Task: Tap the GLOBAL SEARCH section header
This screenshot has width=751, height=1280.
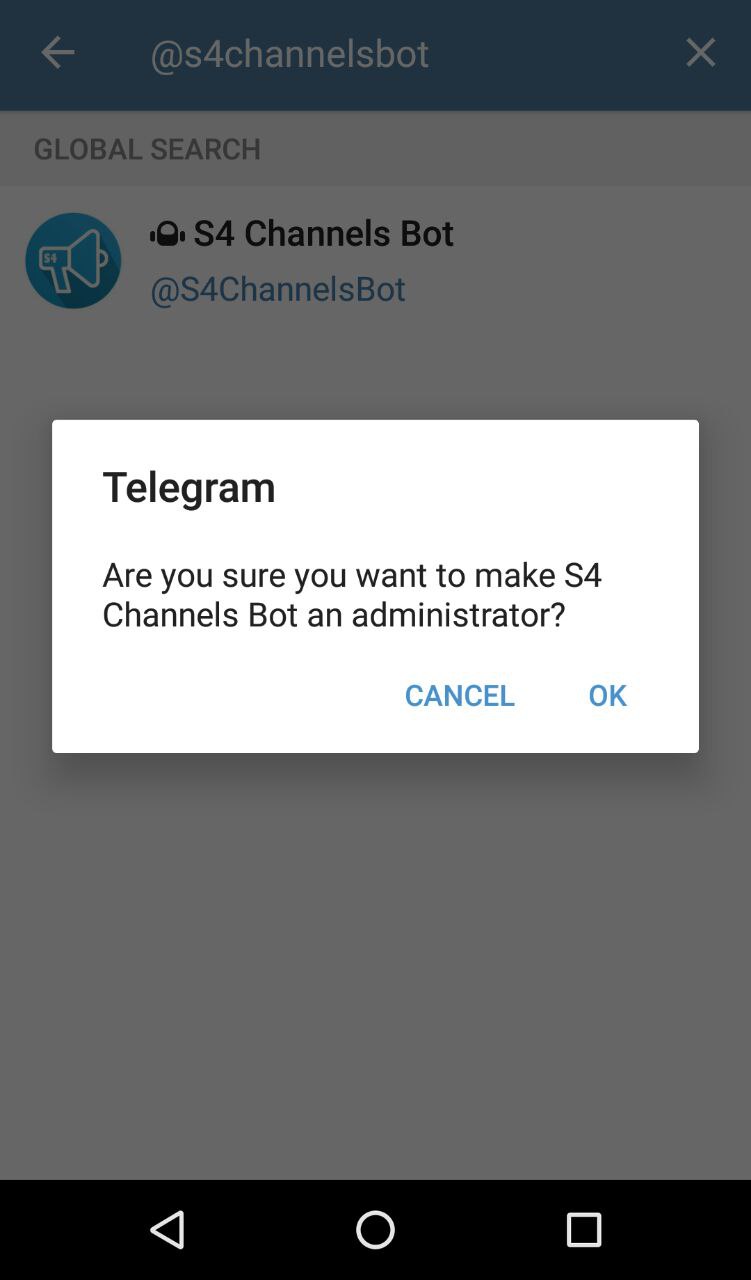Action: pyautogui.click(x=147, y=149)
